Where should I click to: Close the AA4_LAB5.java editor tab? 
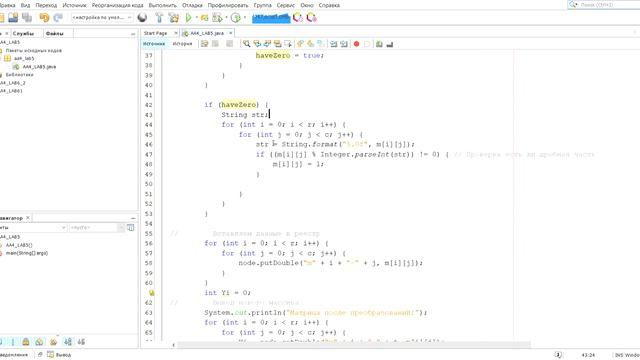tap(231, 33)
